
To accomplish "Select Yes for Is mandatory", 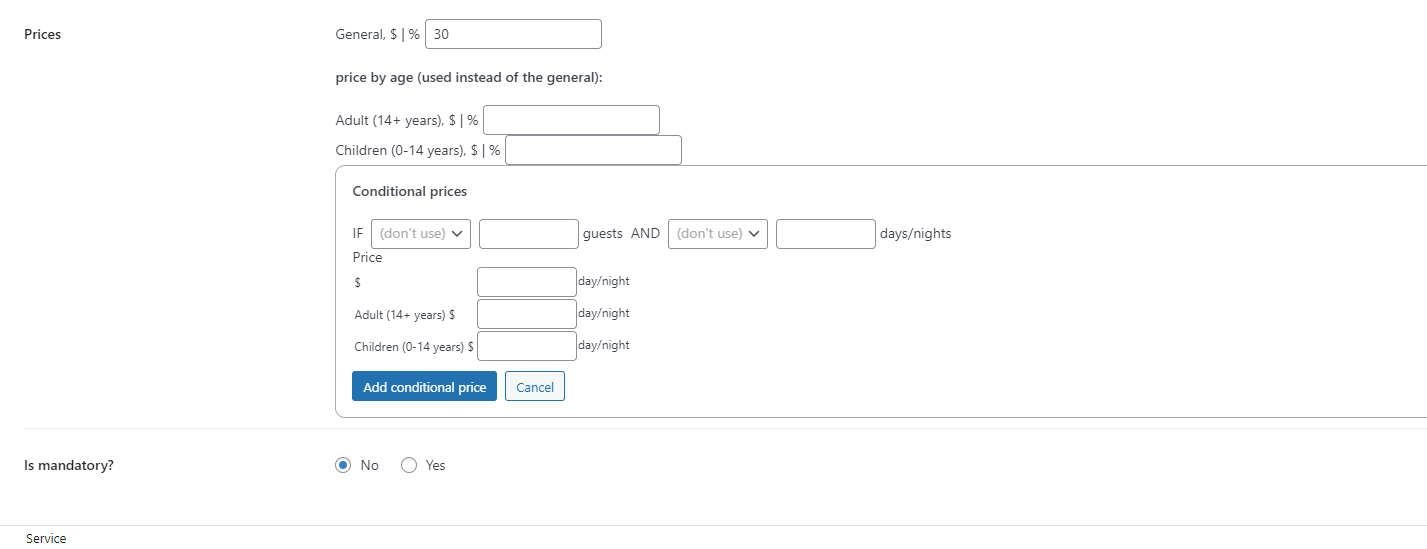I will tap(408, 465).
